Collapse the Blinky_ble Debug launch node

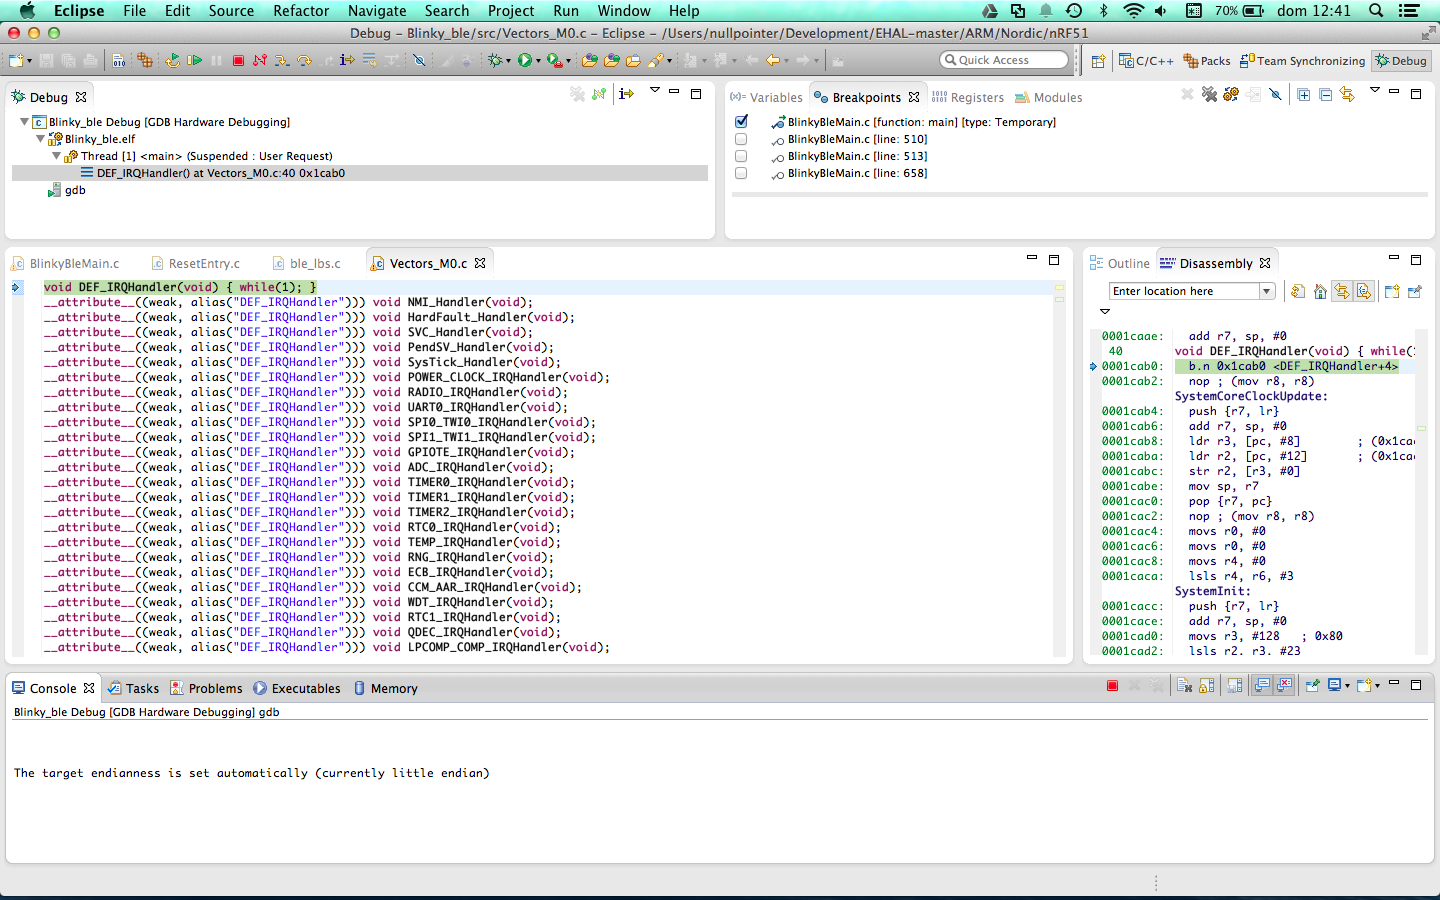24,122
